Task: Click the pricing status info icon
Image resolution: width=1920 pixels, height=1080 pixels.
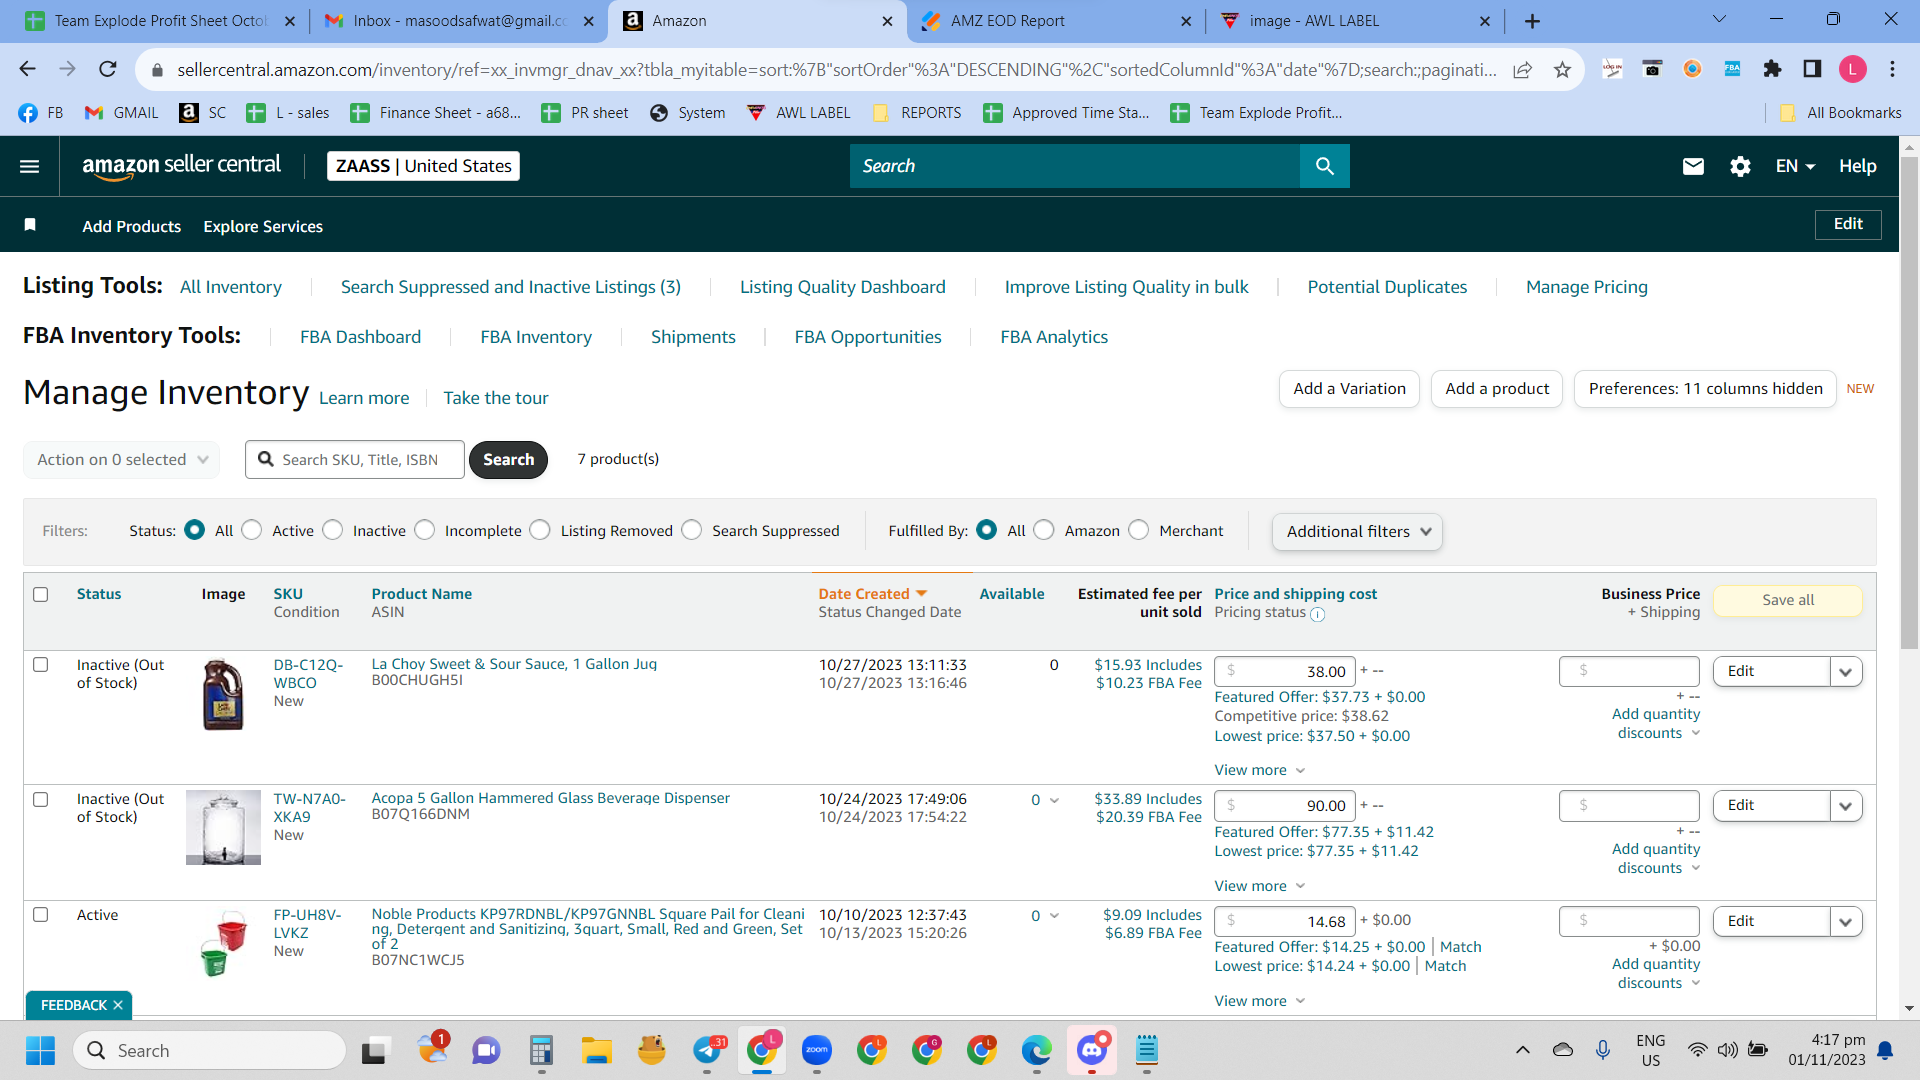Action: tap(1317, 614)
